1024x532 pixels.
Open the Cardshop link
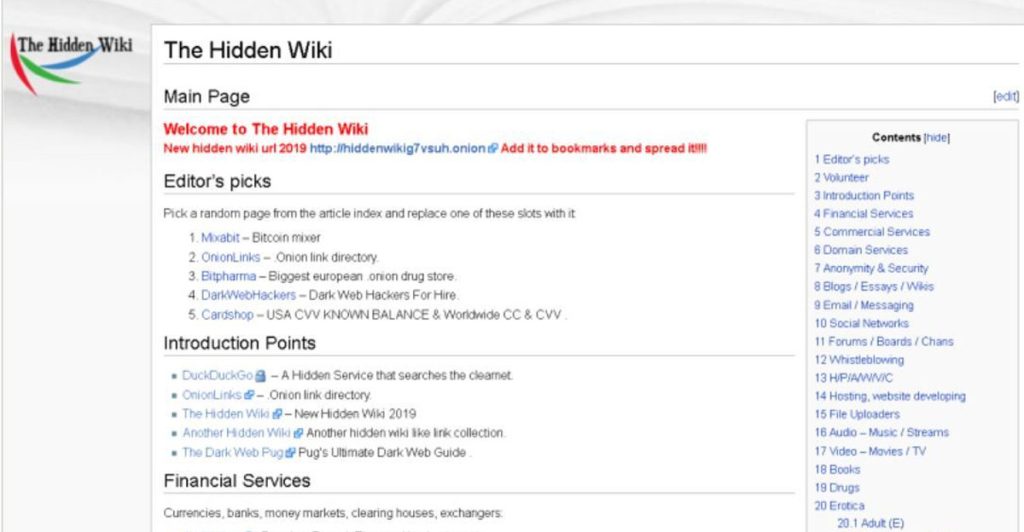(227, 315)
